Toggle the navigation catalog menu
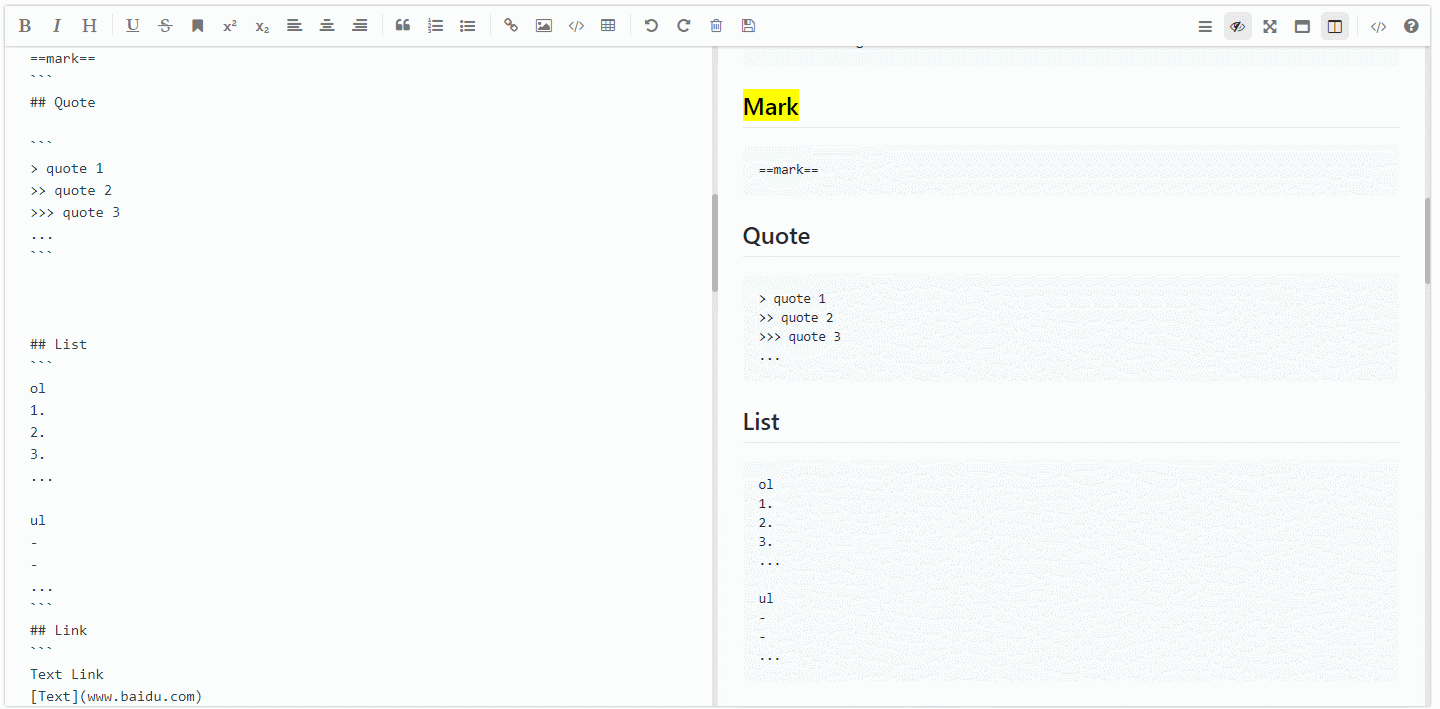The width and height of the screenshot is (1440, 709). pyautogui.click(x=1205, y=27)
